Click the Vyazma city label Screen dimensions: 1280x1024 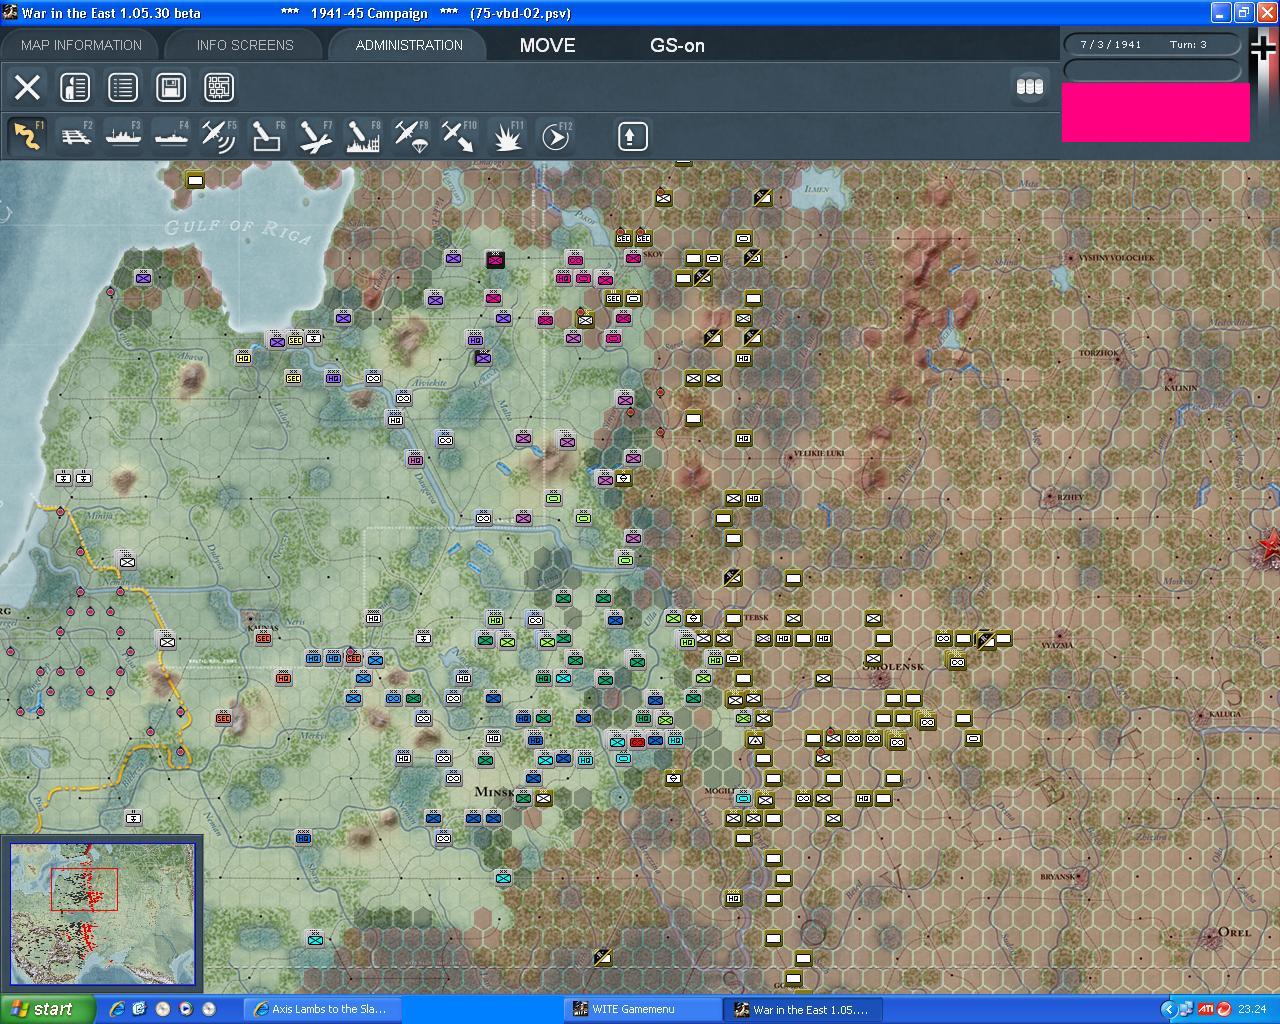[1057, 645]
